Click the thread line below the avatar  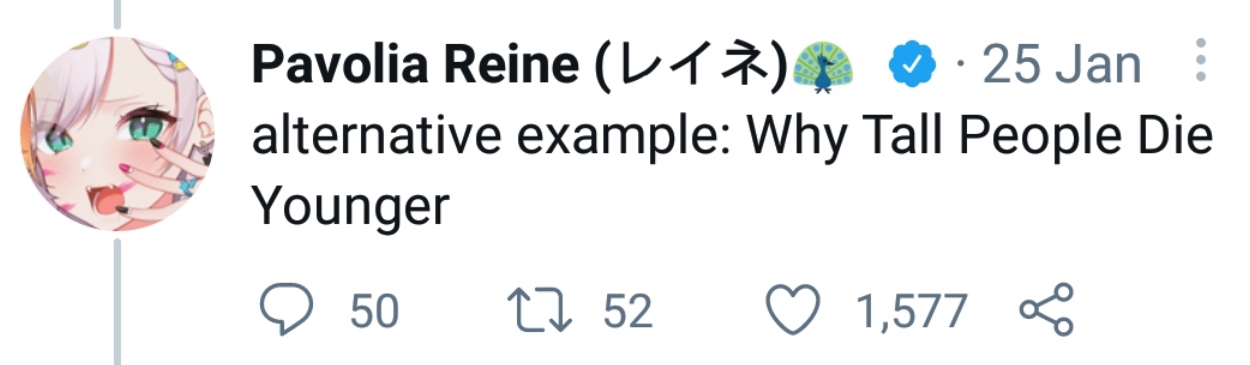tap(117, 300)
